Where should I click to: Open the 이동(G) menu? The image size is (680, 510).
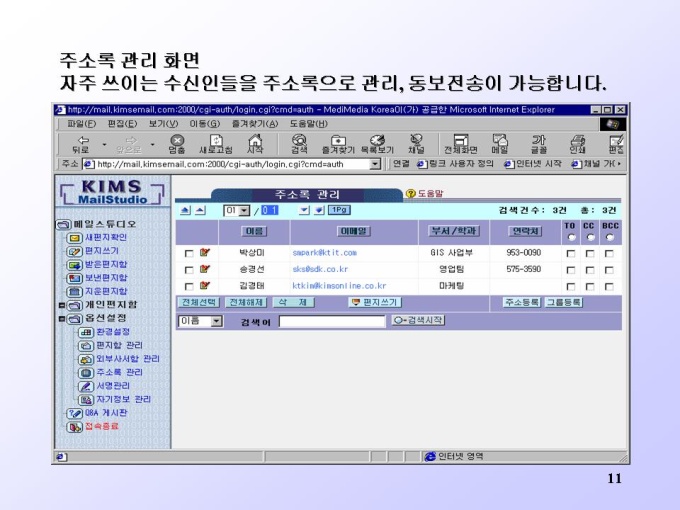[x=204, y=124]
